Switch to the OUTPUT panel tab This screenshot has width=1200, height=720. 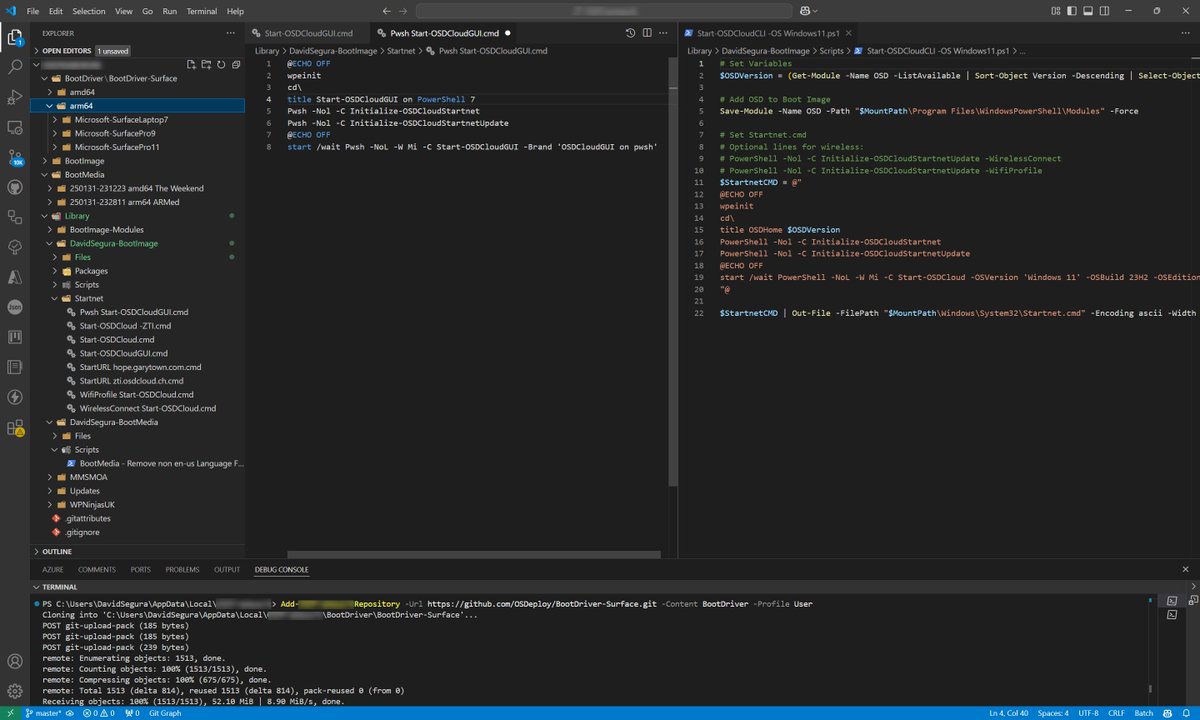pos(227,569)
